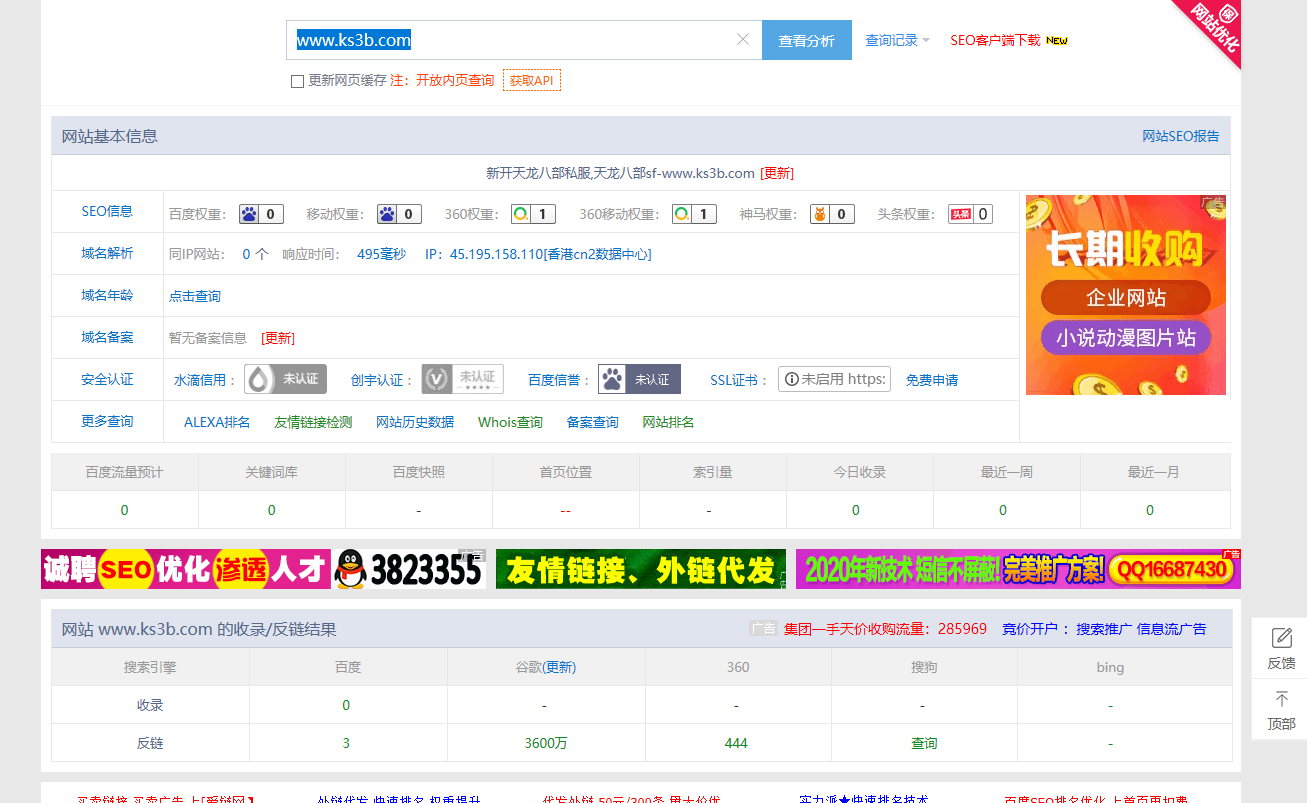Click the QQ penguin icon in ad banner

(x=350, y=568)
